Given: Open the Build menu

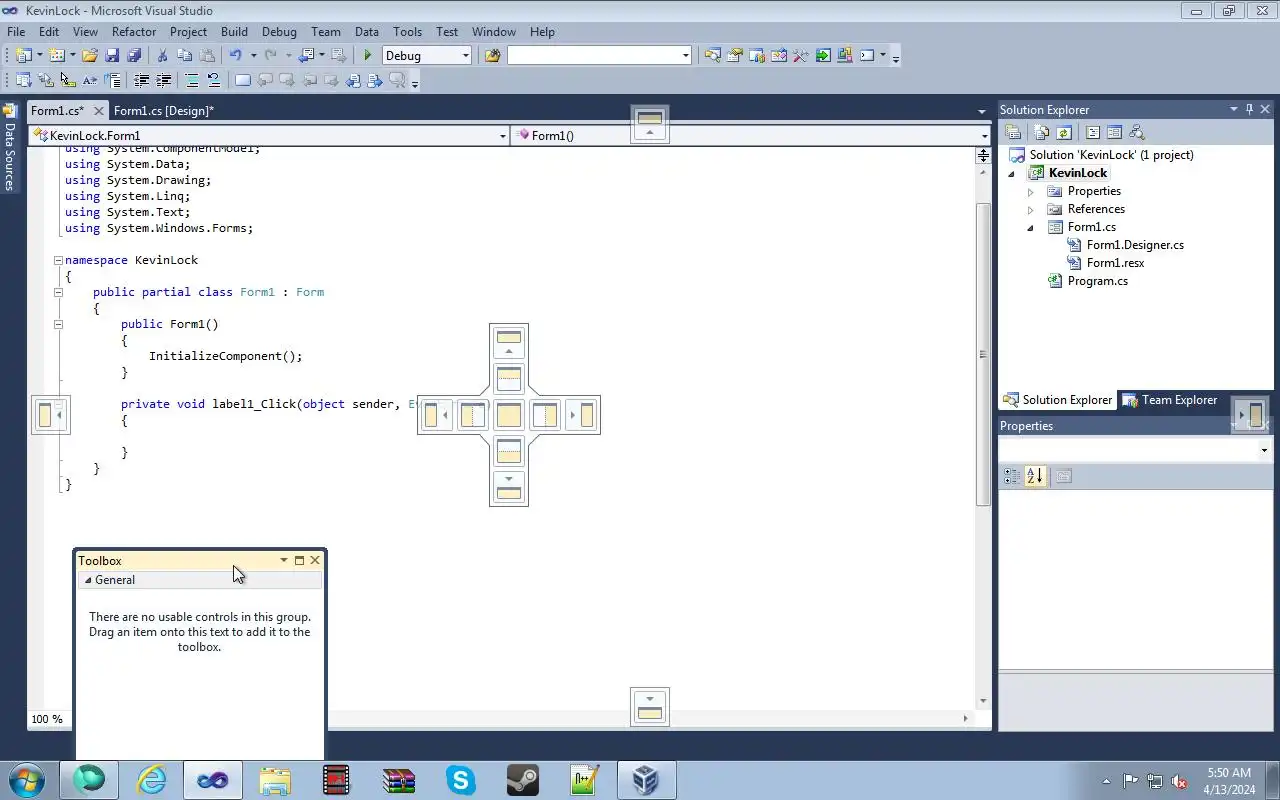Looking at the screenshot, I should 234,32.
